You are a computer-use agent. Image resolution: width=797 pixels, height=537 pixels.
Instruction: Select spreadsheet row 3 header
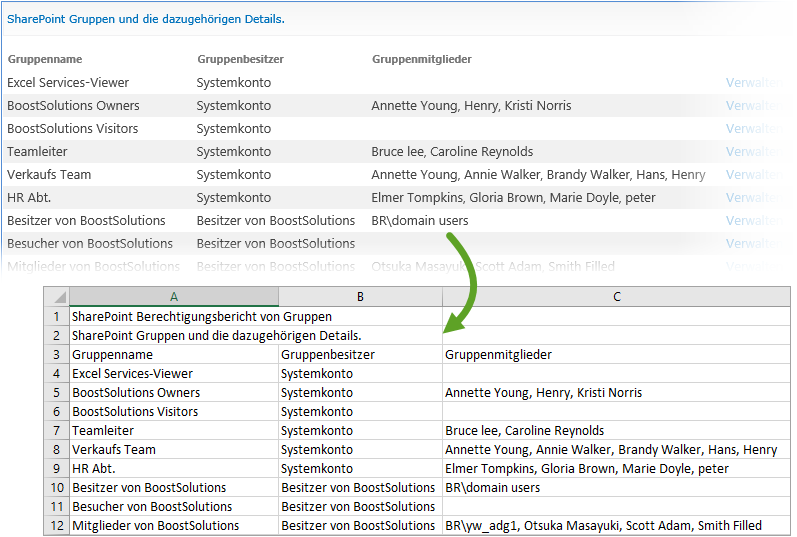pyautogui.click(x=56, y=354)
